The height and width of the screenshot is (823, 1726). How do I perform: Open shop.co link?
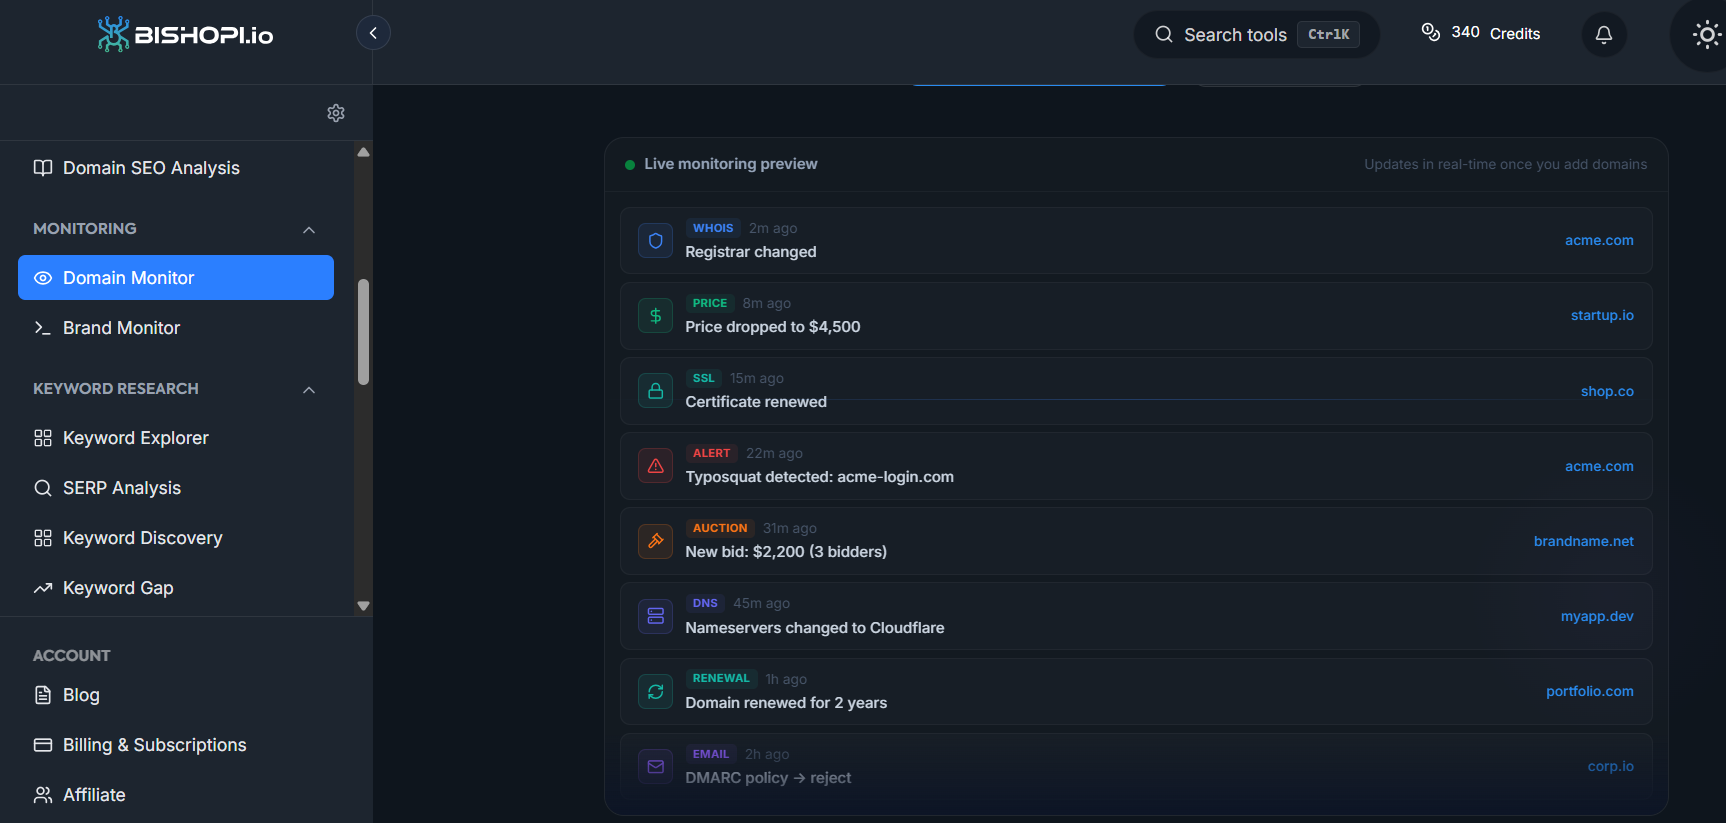[x=1607, y=391]
